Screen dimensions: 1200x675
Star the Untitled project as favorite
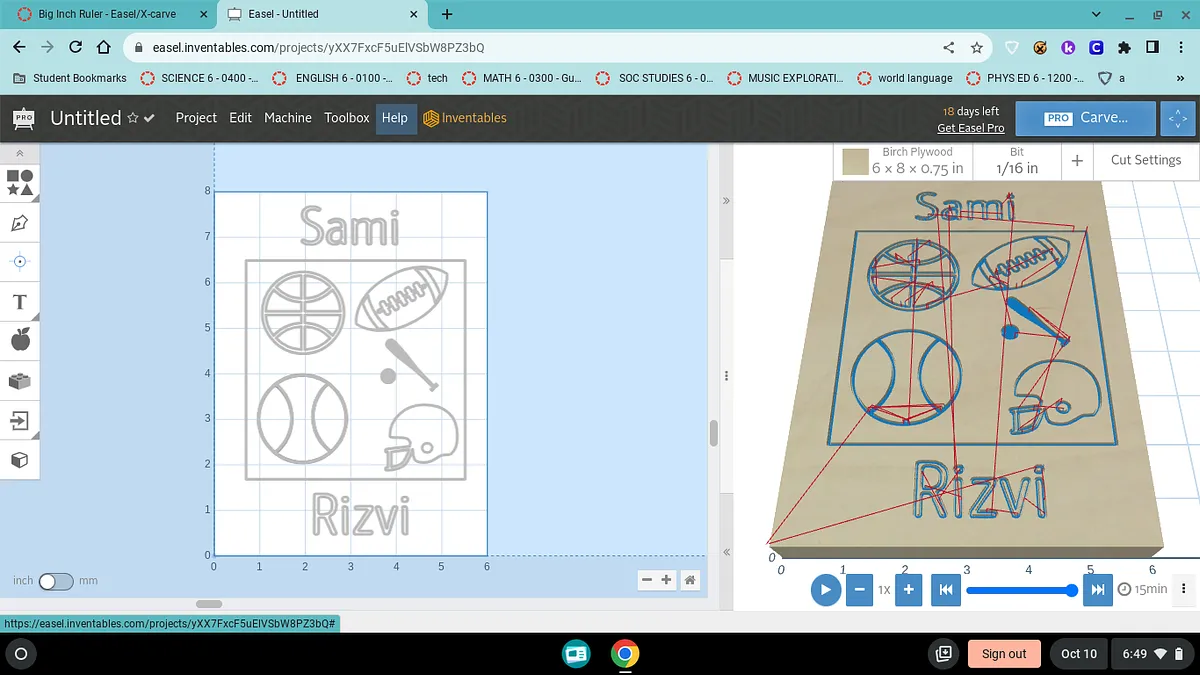pos(133,118)
